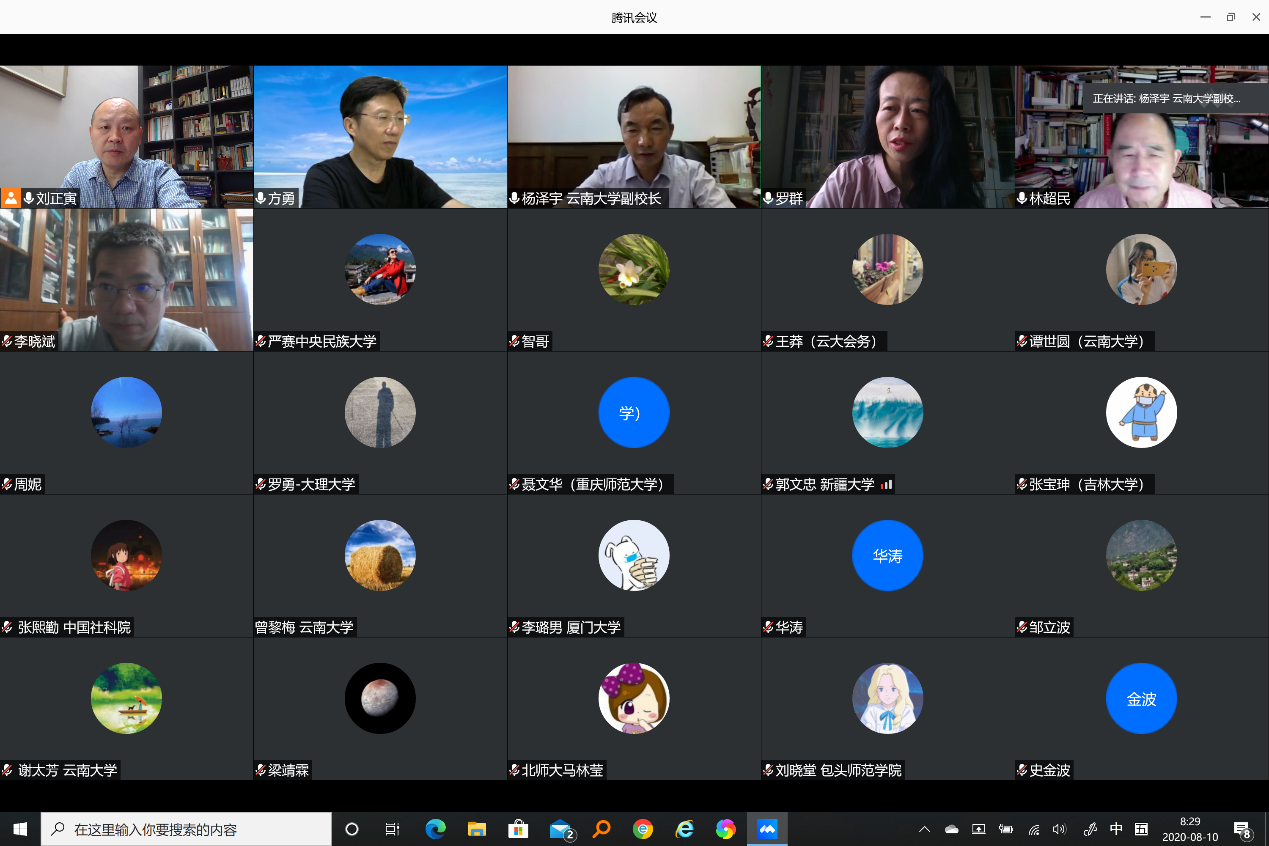The width and height of the screenshot is (1269, 846).
Task: Toggle the Chinese input mode indicator 中
Action: [1116, 829]
